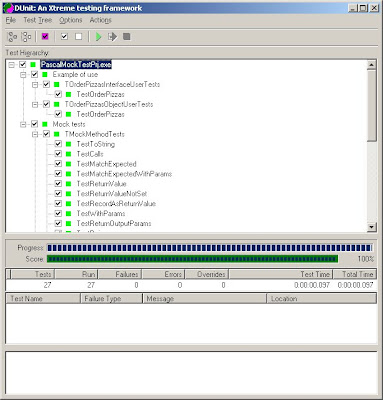Click the test tree scroll down arrow

[372, 227]
